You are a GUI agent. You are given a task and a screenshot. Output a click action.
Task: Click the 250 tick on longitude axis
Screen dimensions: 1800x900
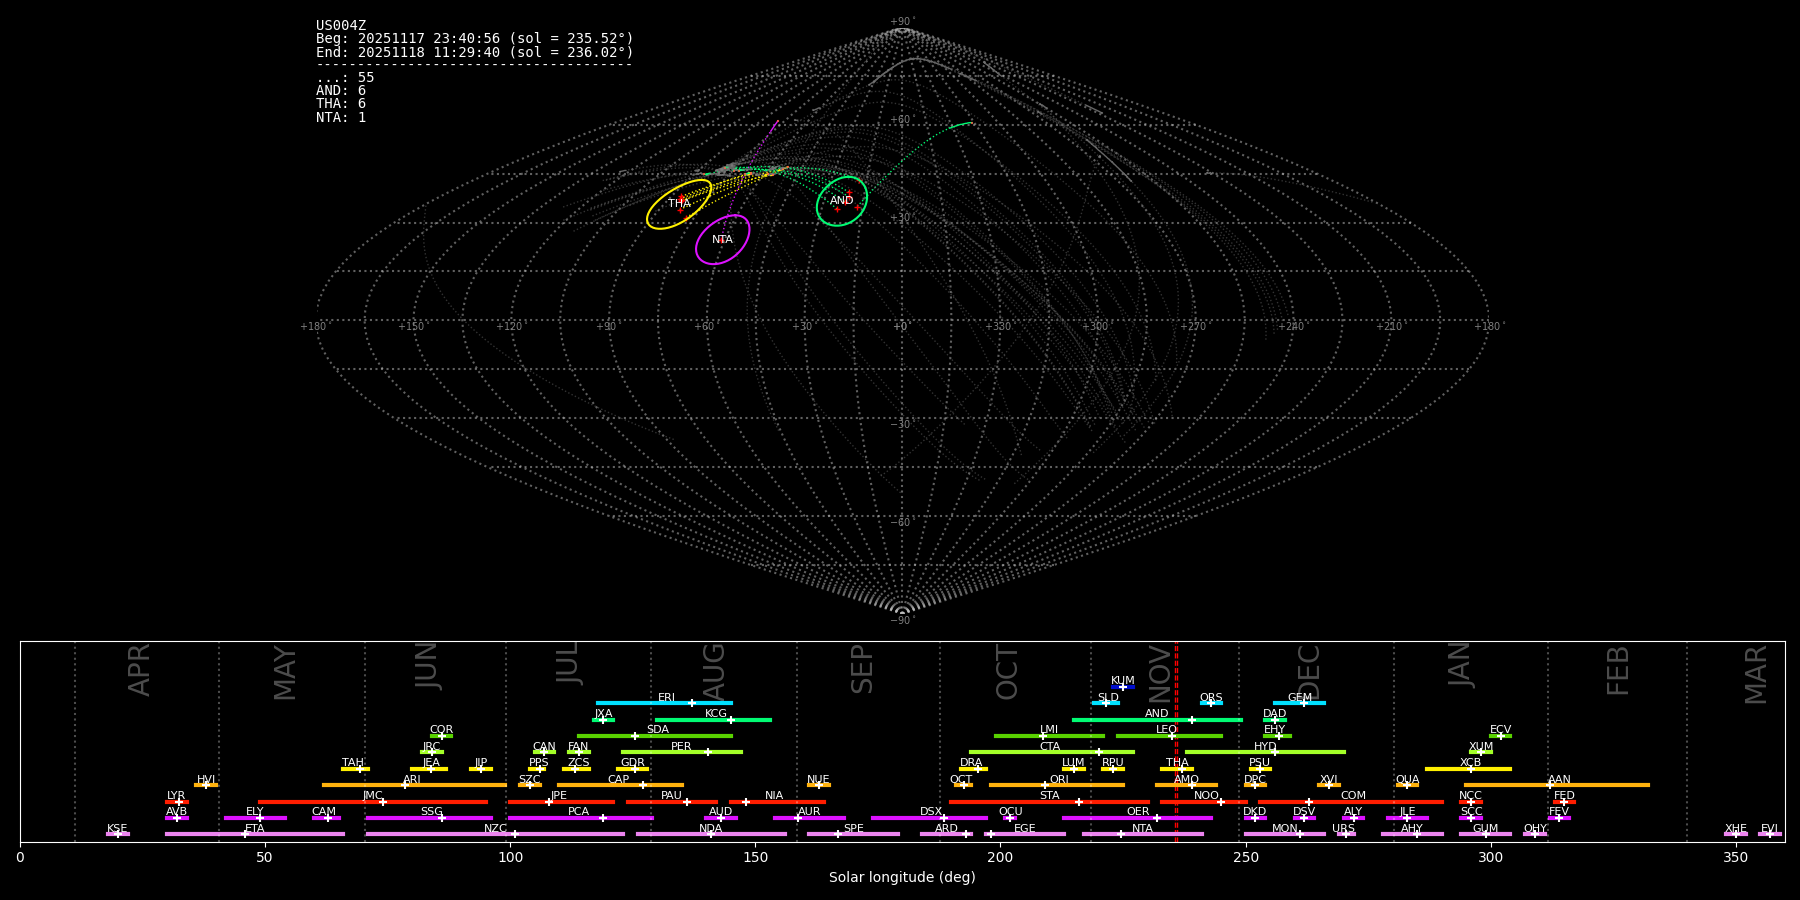click(1245, 857)
